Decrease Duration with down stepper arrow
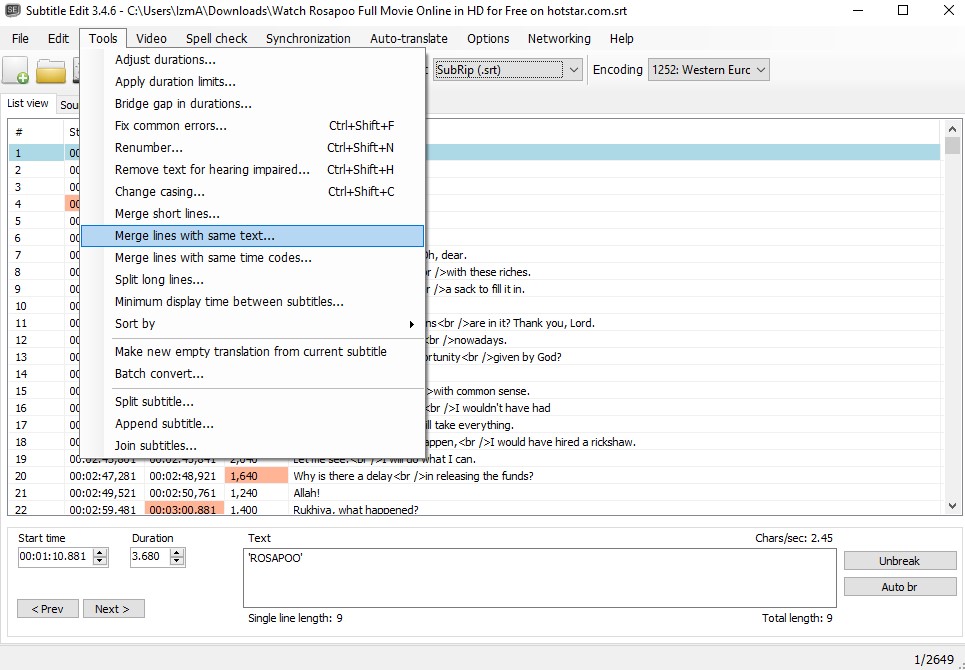The image size is (965, 670). [x=178, y=562]
